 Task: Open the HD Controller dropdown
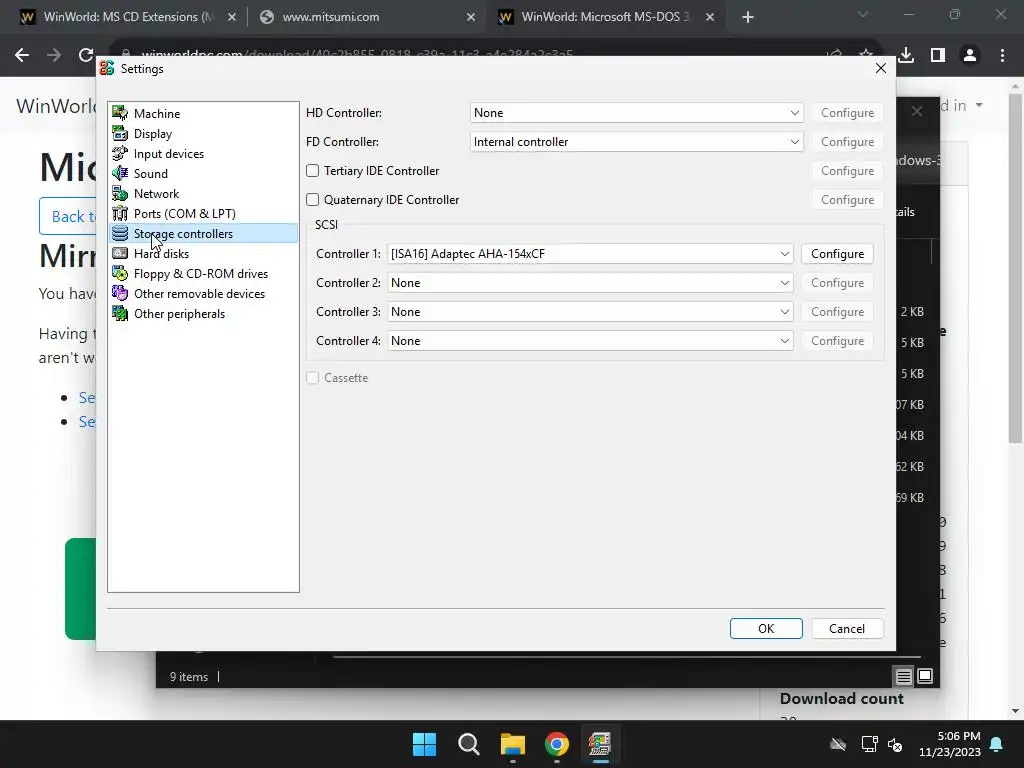[x=636, y=113]
